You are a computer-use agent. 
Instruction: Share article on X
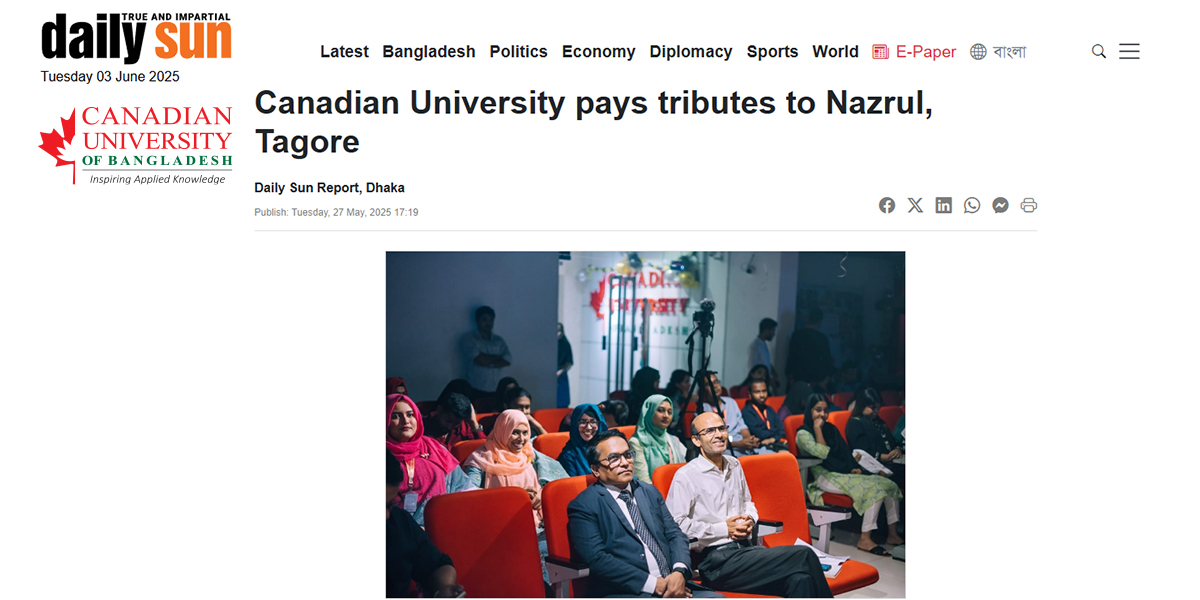point(915,205)
